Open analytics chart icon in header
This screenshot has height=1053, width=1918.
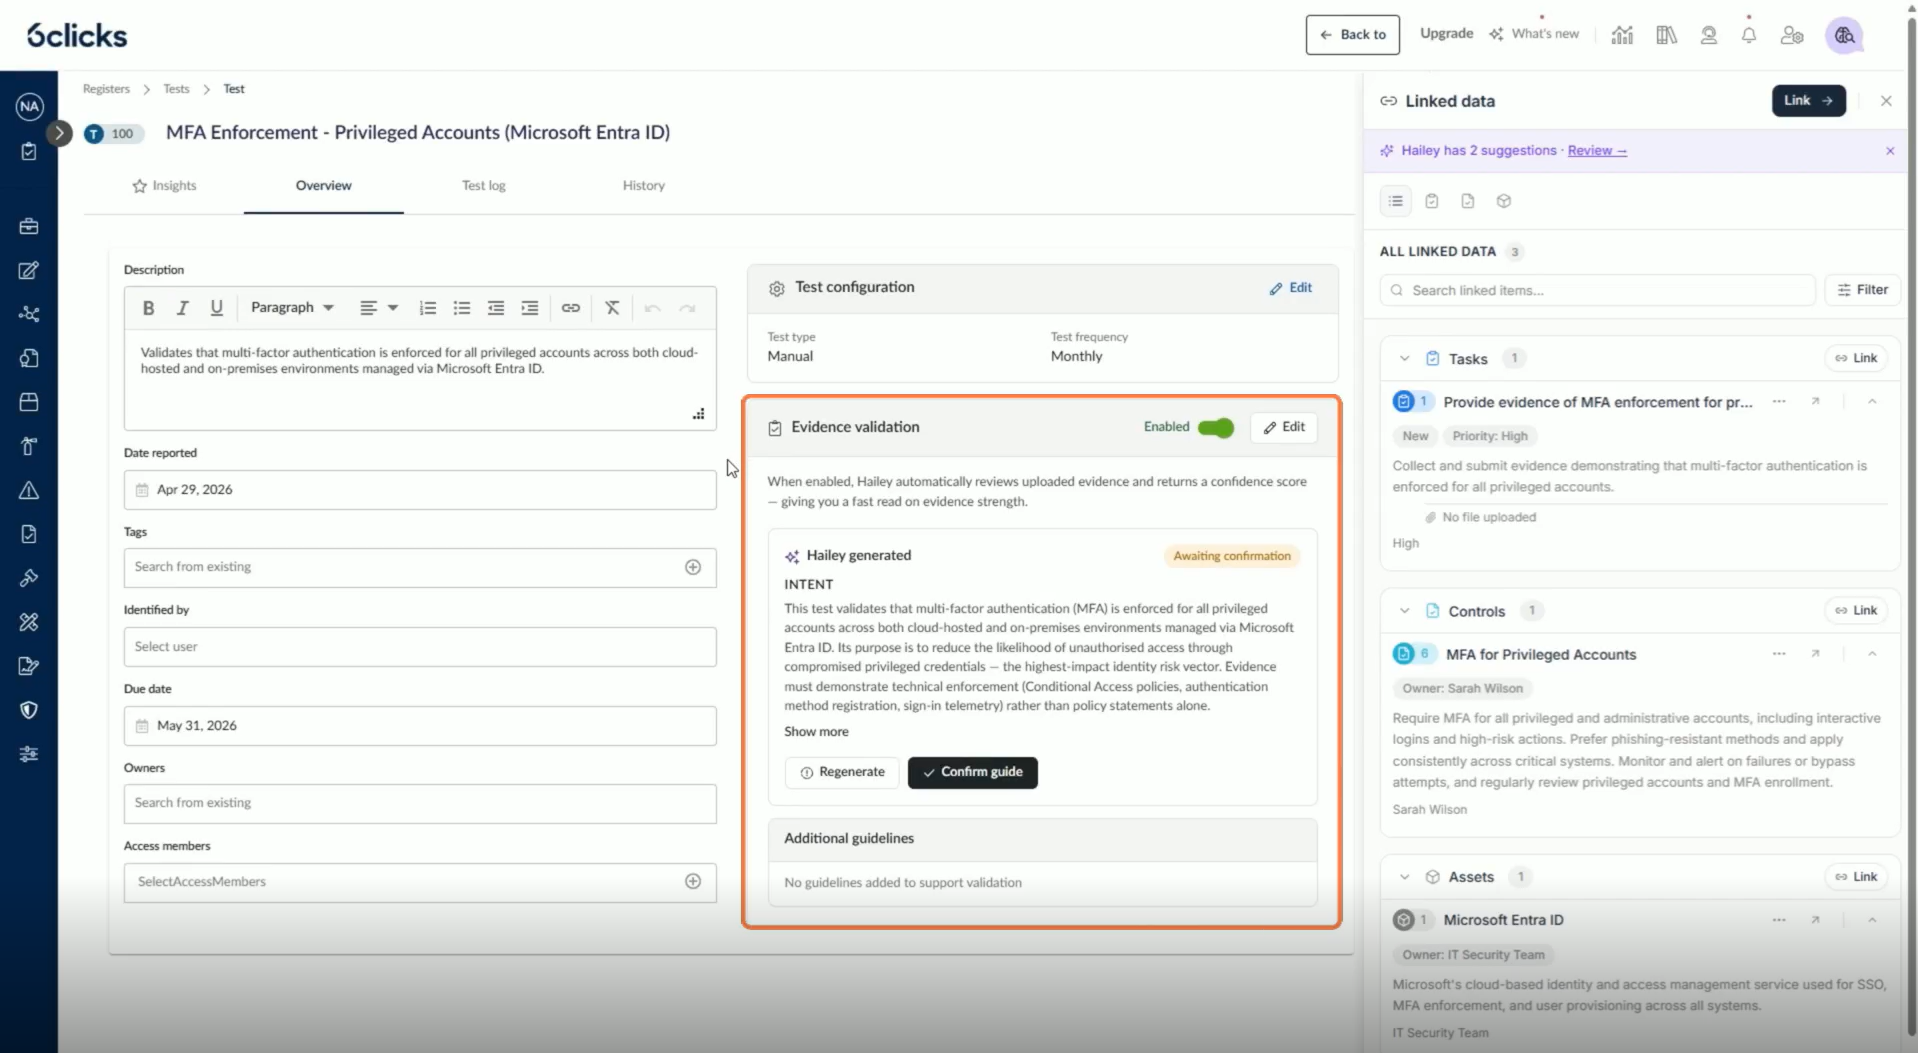(x=1622, y=35)
